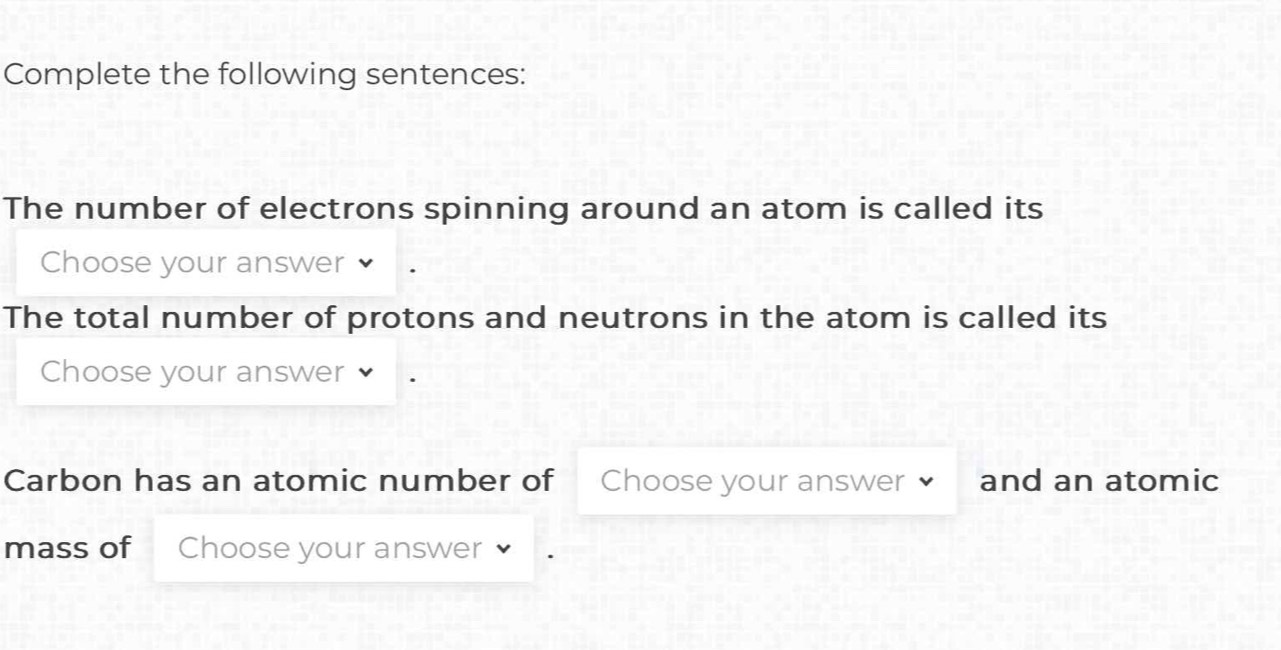Click the 'Complete the following sentences' heading
The image size is (1281, 650).
pos(264,73)
